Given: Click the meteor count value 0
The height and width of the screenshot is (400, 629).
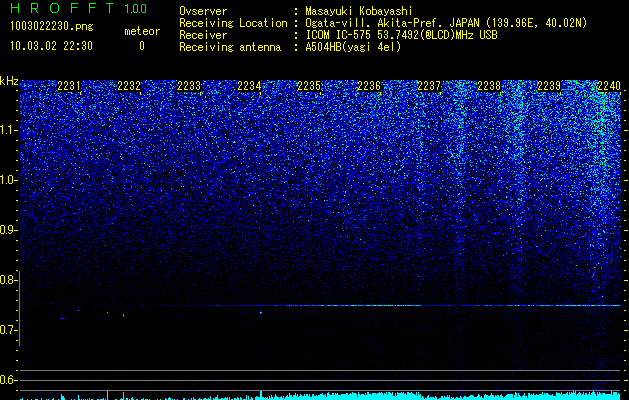Looking at the screenshot, I should click(142, 46).
